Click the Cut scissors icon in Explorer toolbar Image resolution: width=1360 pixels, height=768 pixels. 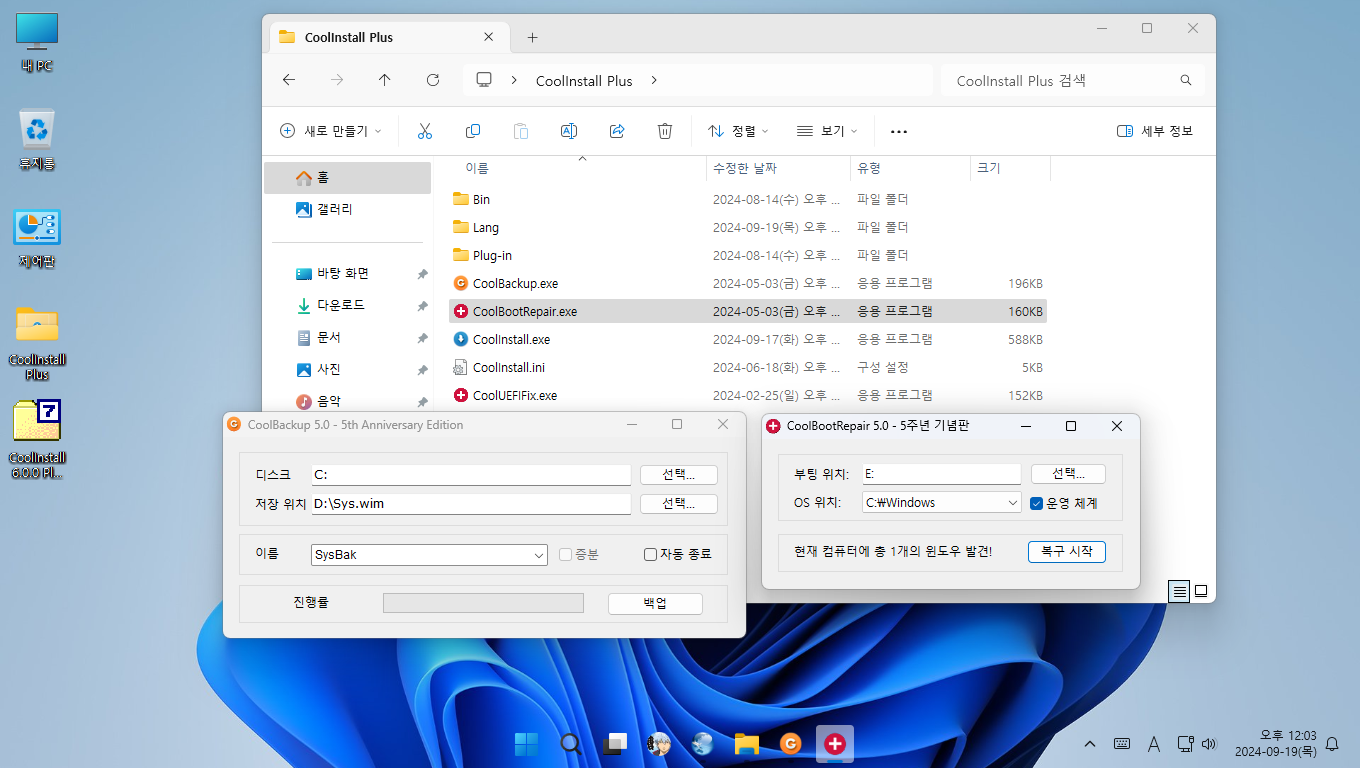pyautogui.click(x=424, y=131)
